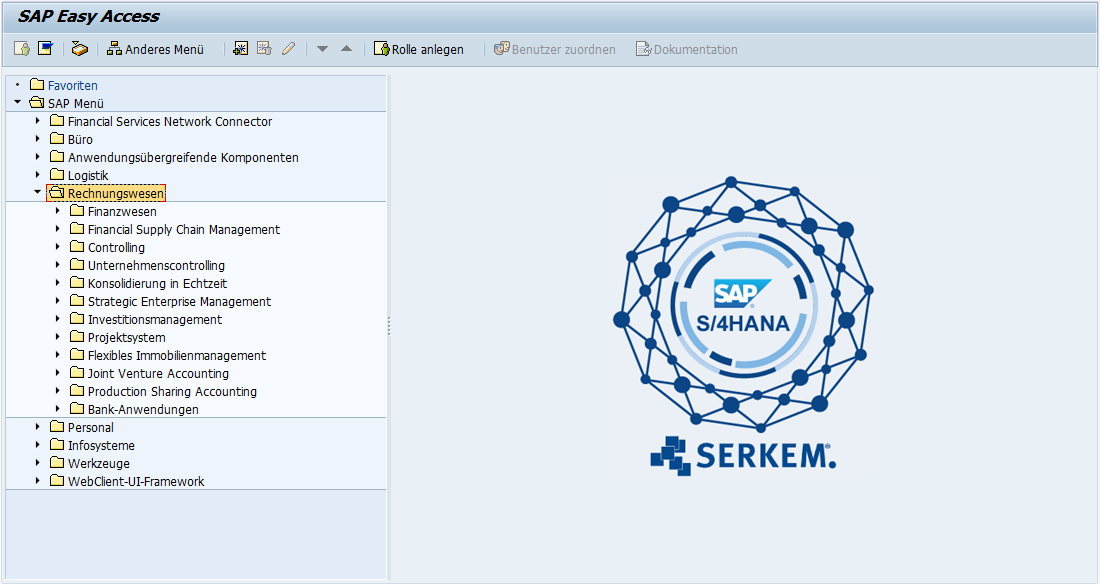
Task: Select the WebClient-UI-Framework tree item
Action: (135, 481)
